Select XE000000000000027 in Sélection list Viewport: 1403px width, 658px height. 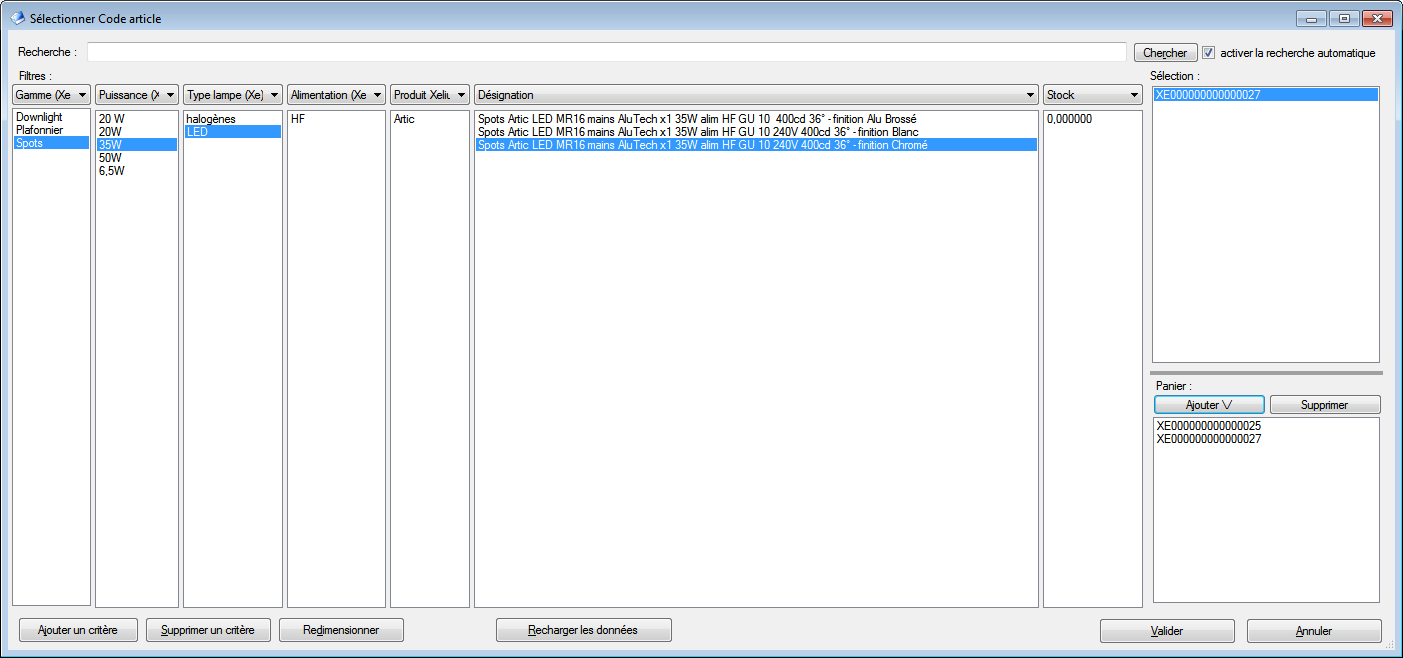click(x=1266, y=95)
